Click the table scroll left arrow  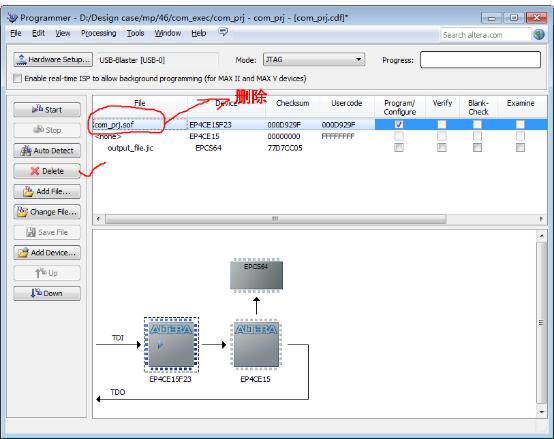tap(99, 219)
